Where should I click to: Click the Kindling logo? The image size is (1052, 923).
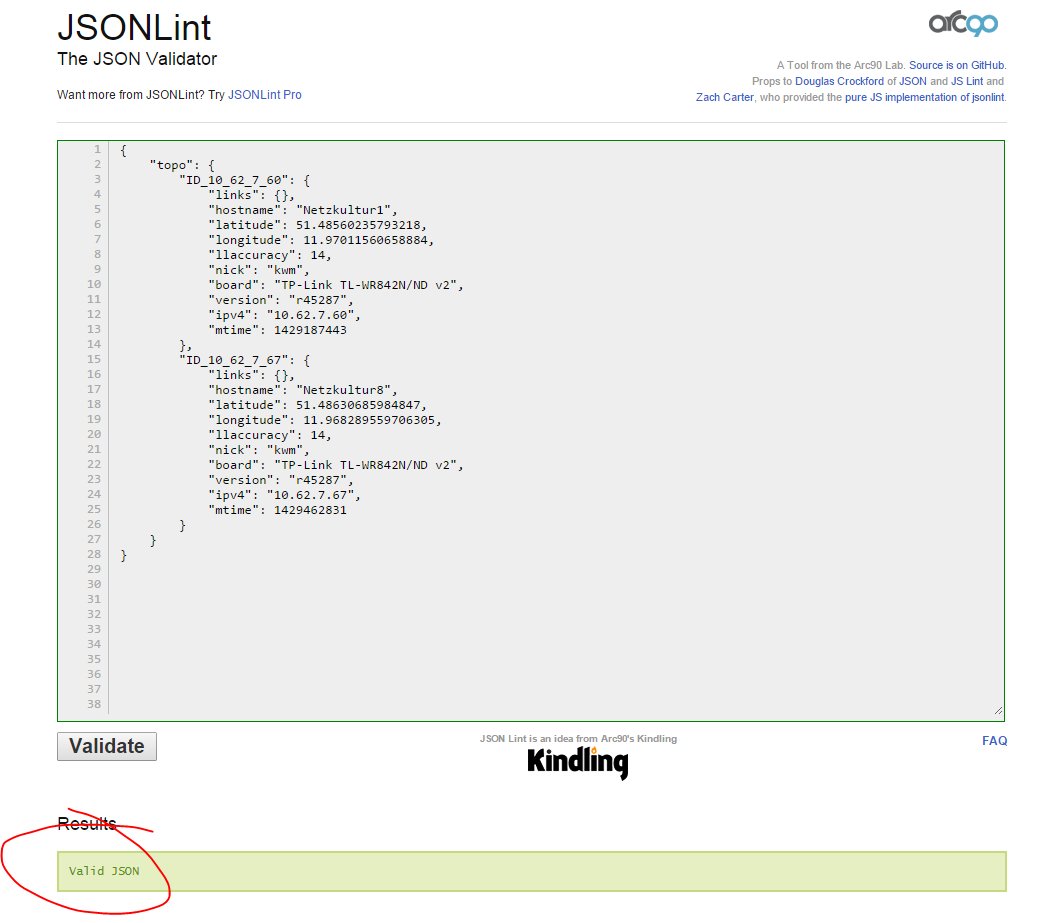click(x=578, y=763)
